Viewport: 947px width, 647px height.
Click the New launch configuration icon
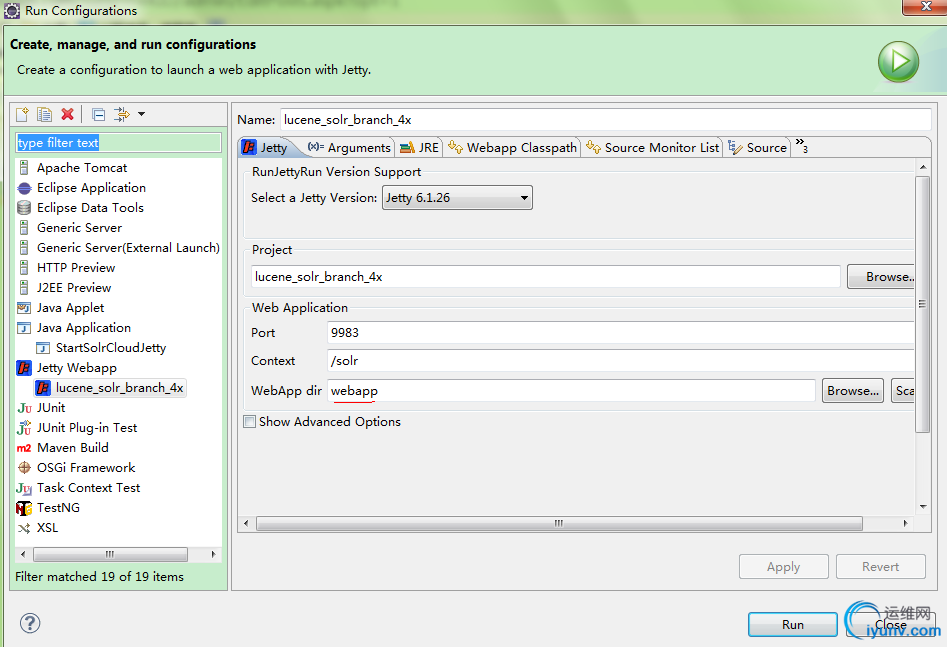point(22,114)
